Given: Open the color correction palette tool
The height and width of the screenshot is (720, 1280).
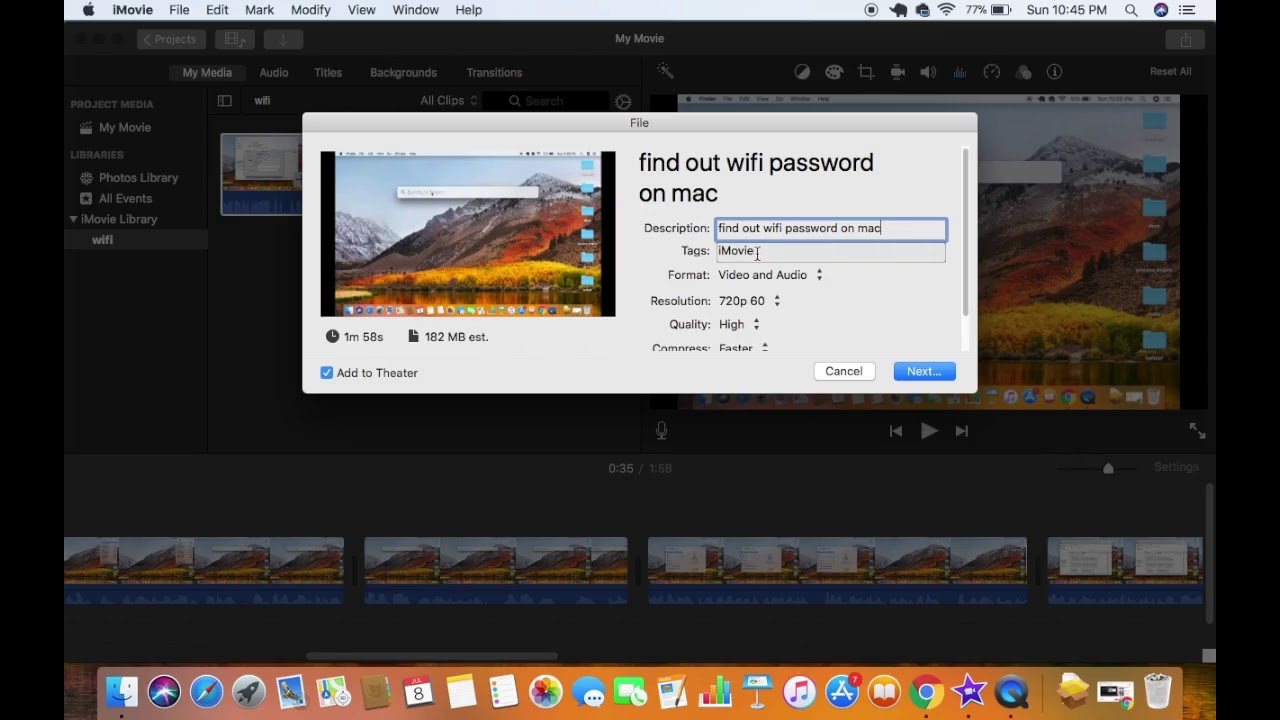Looking at the screenshot, I should 834,72.
